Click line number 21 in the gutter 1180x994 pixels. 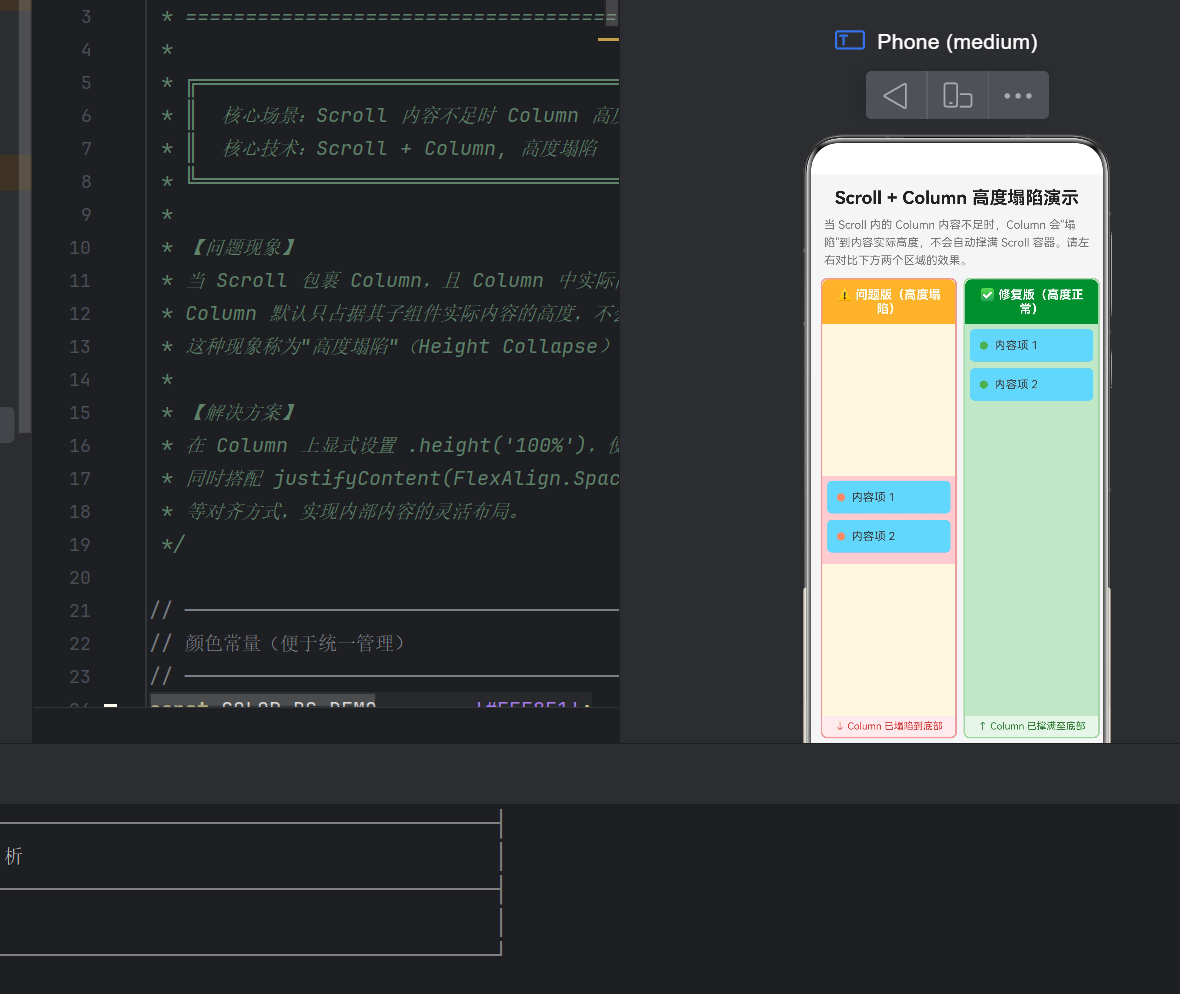coord(80,611)
